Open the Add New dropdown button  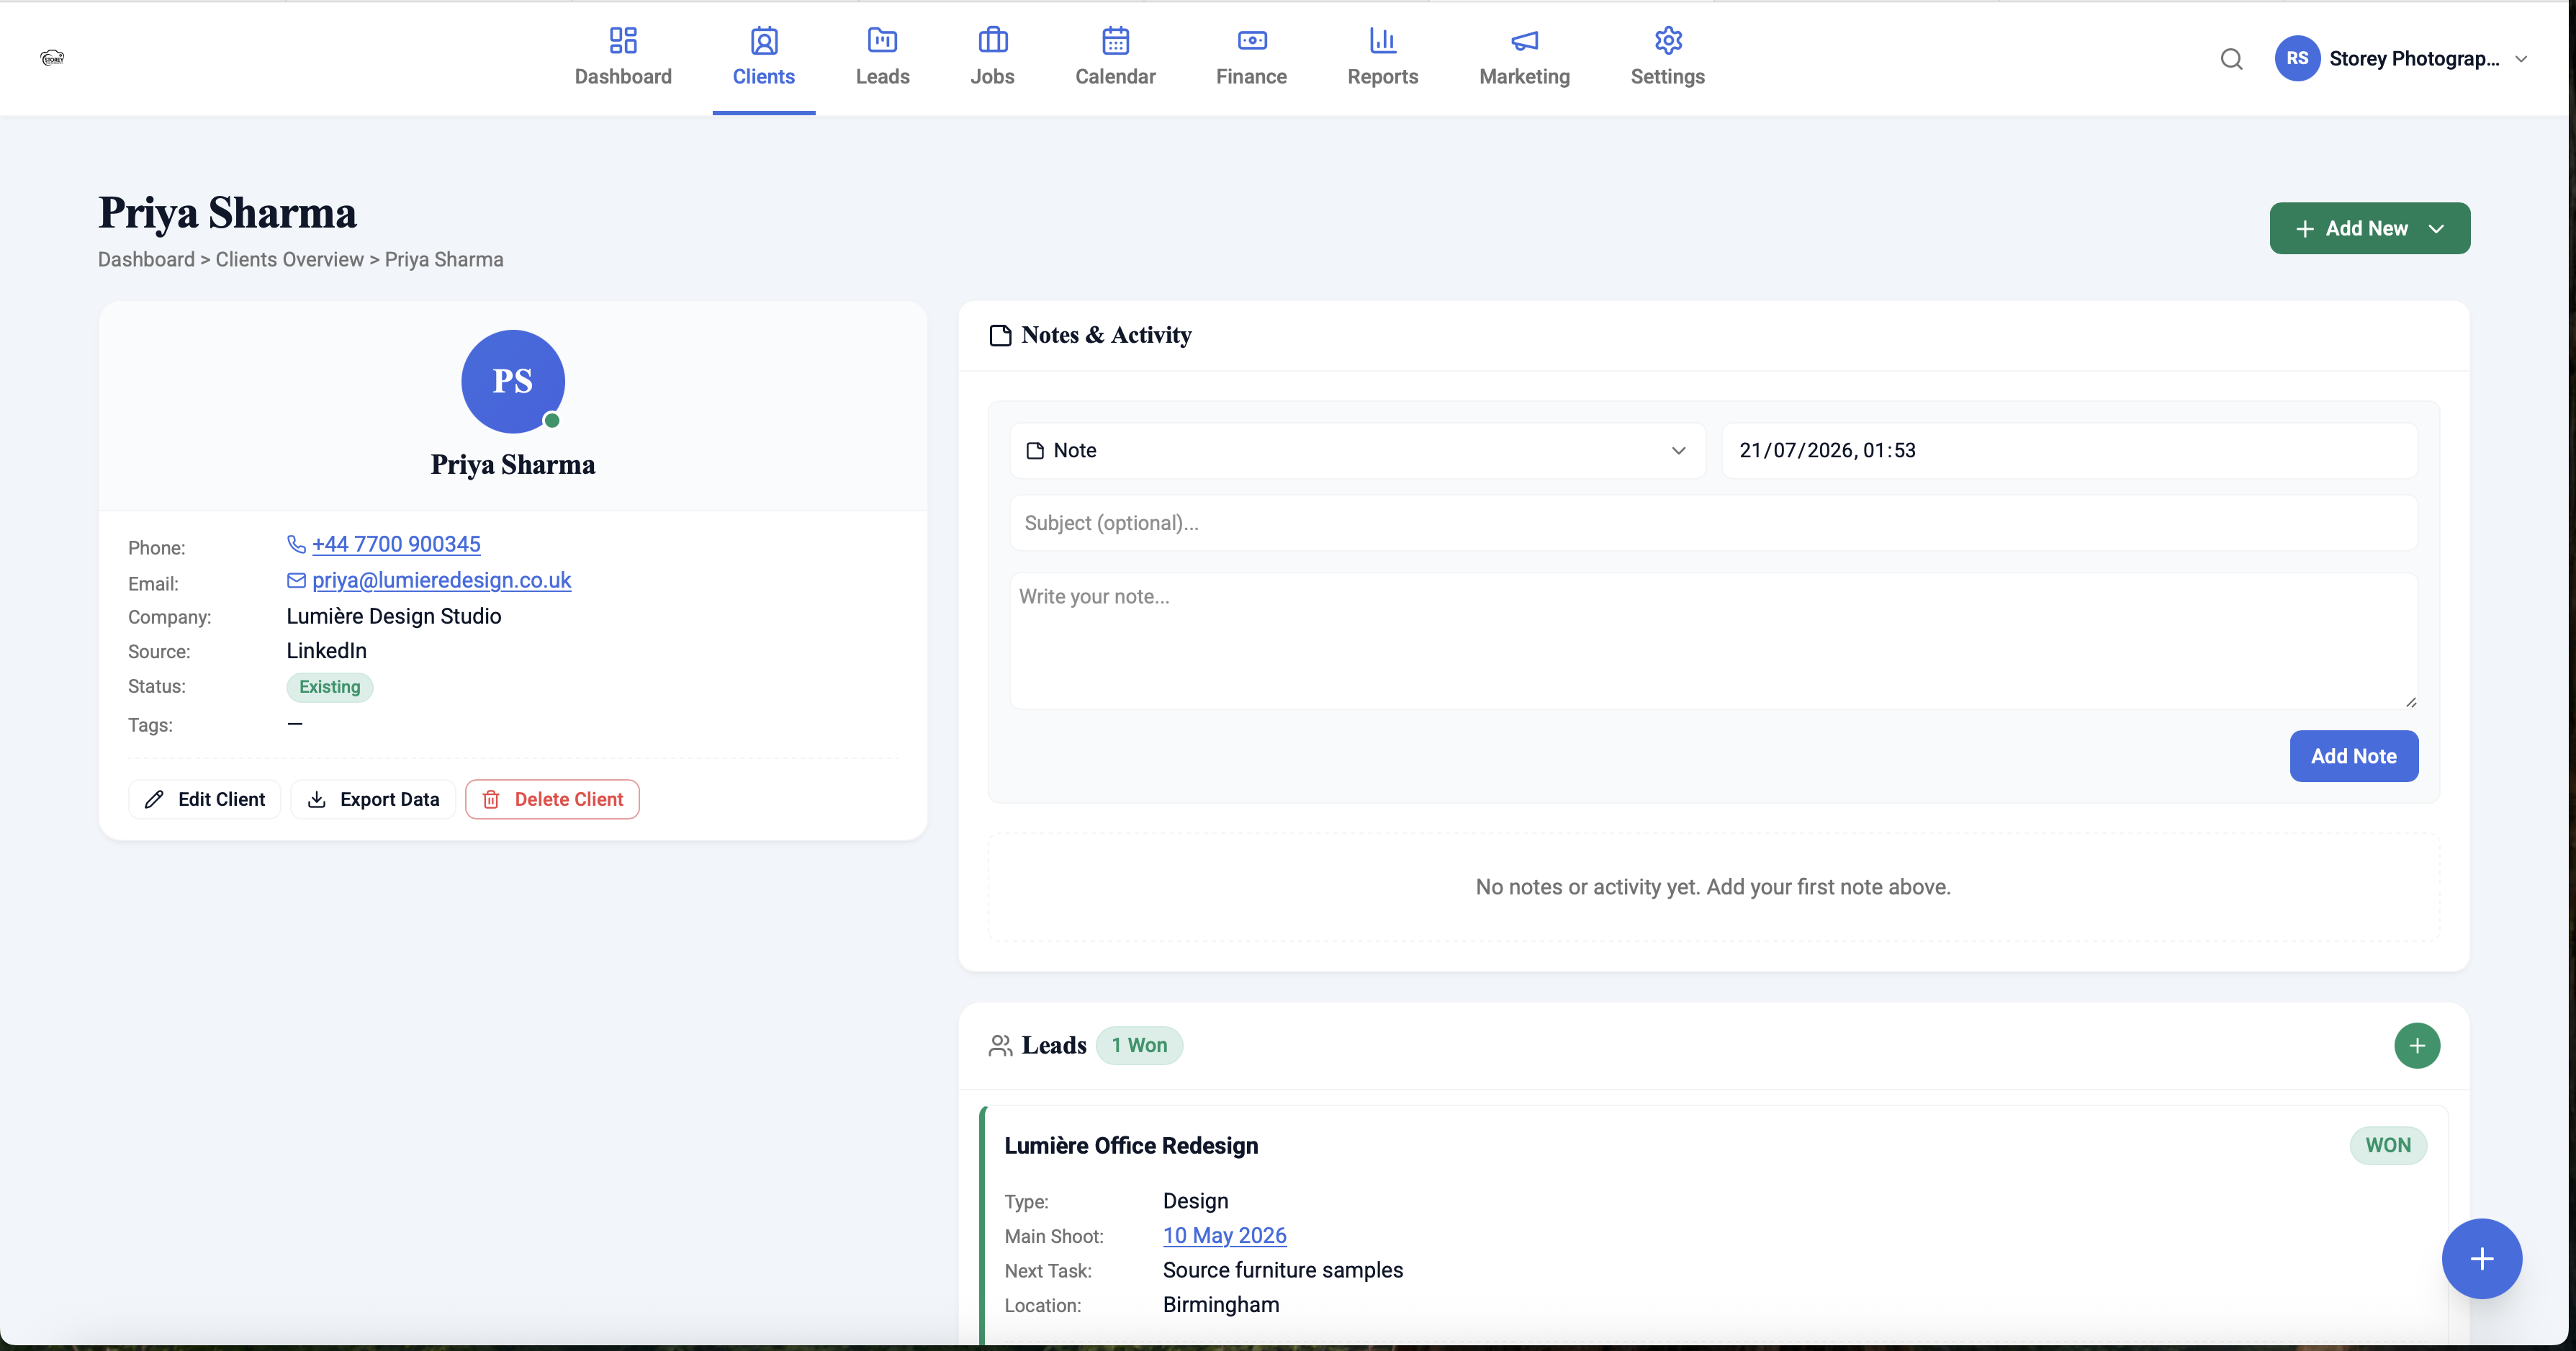(2369, 228)
